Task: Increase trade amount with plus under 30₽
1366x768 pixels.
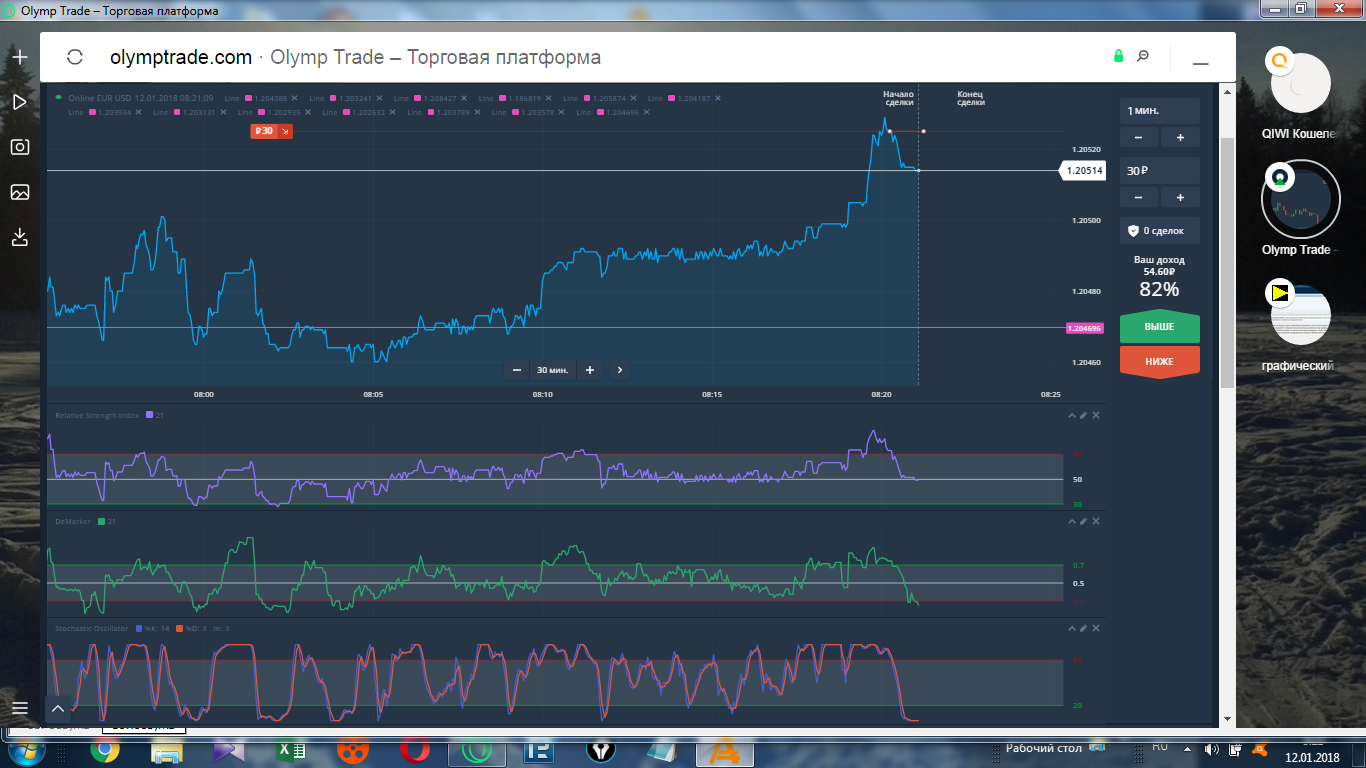Action: (x=1180, y=197)
